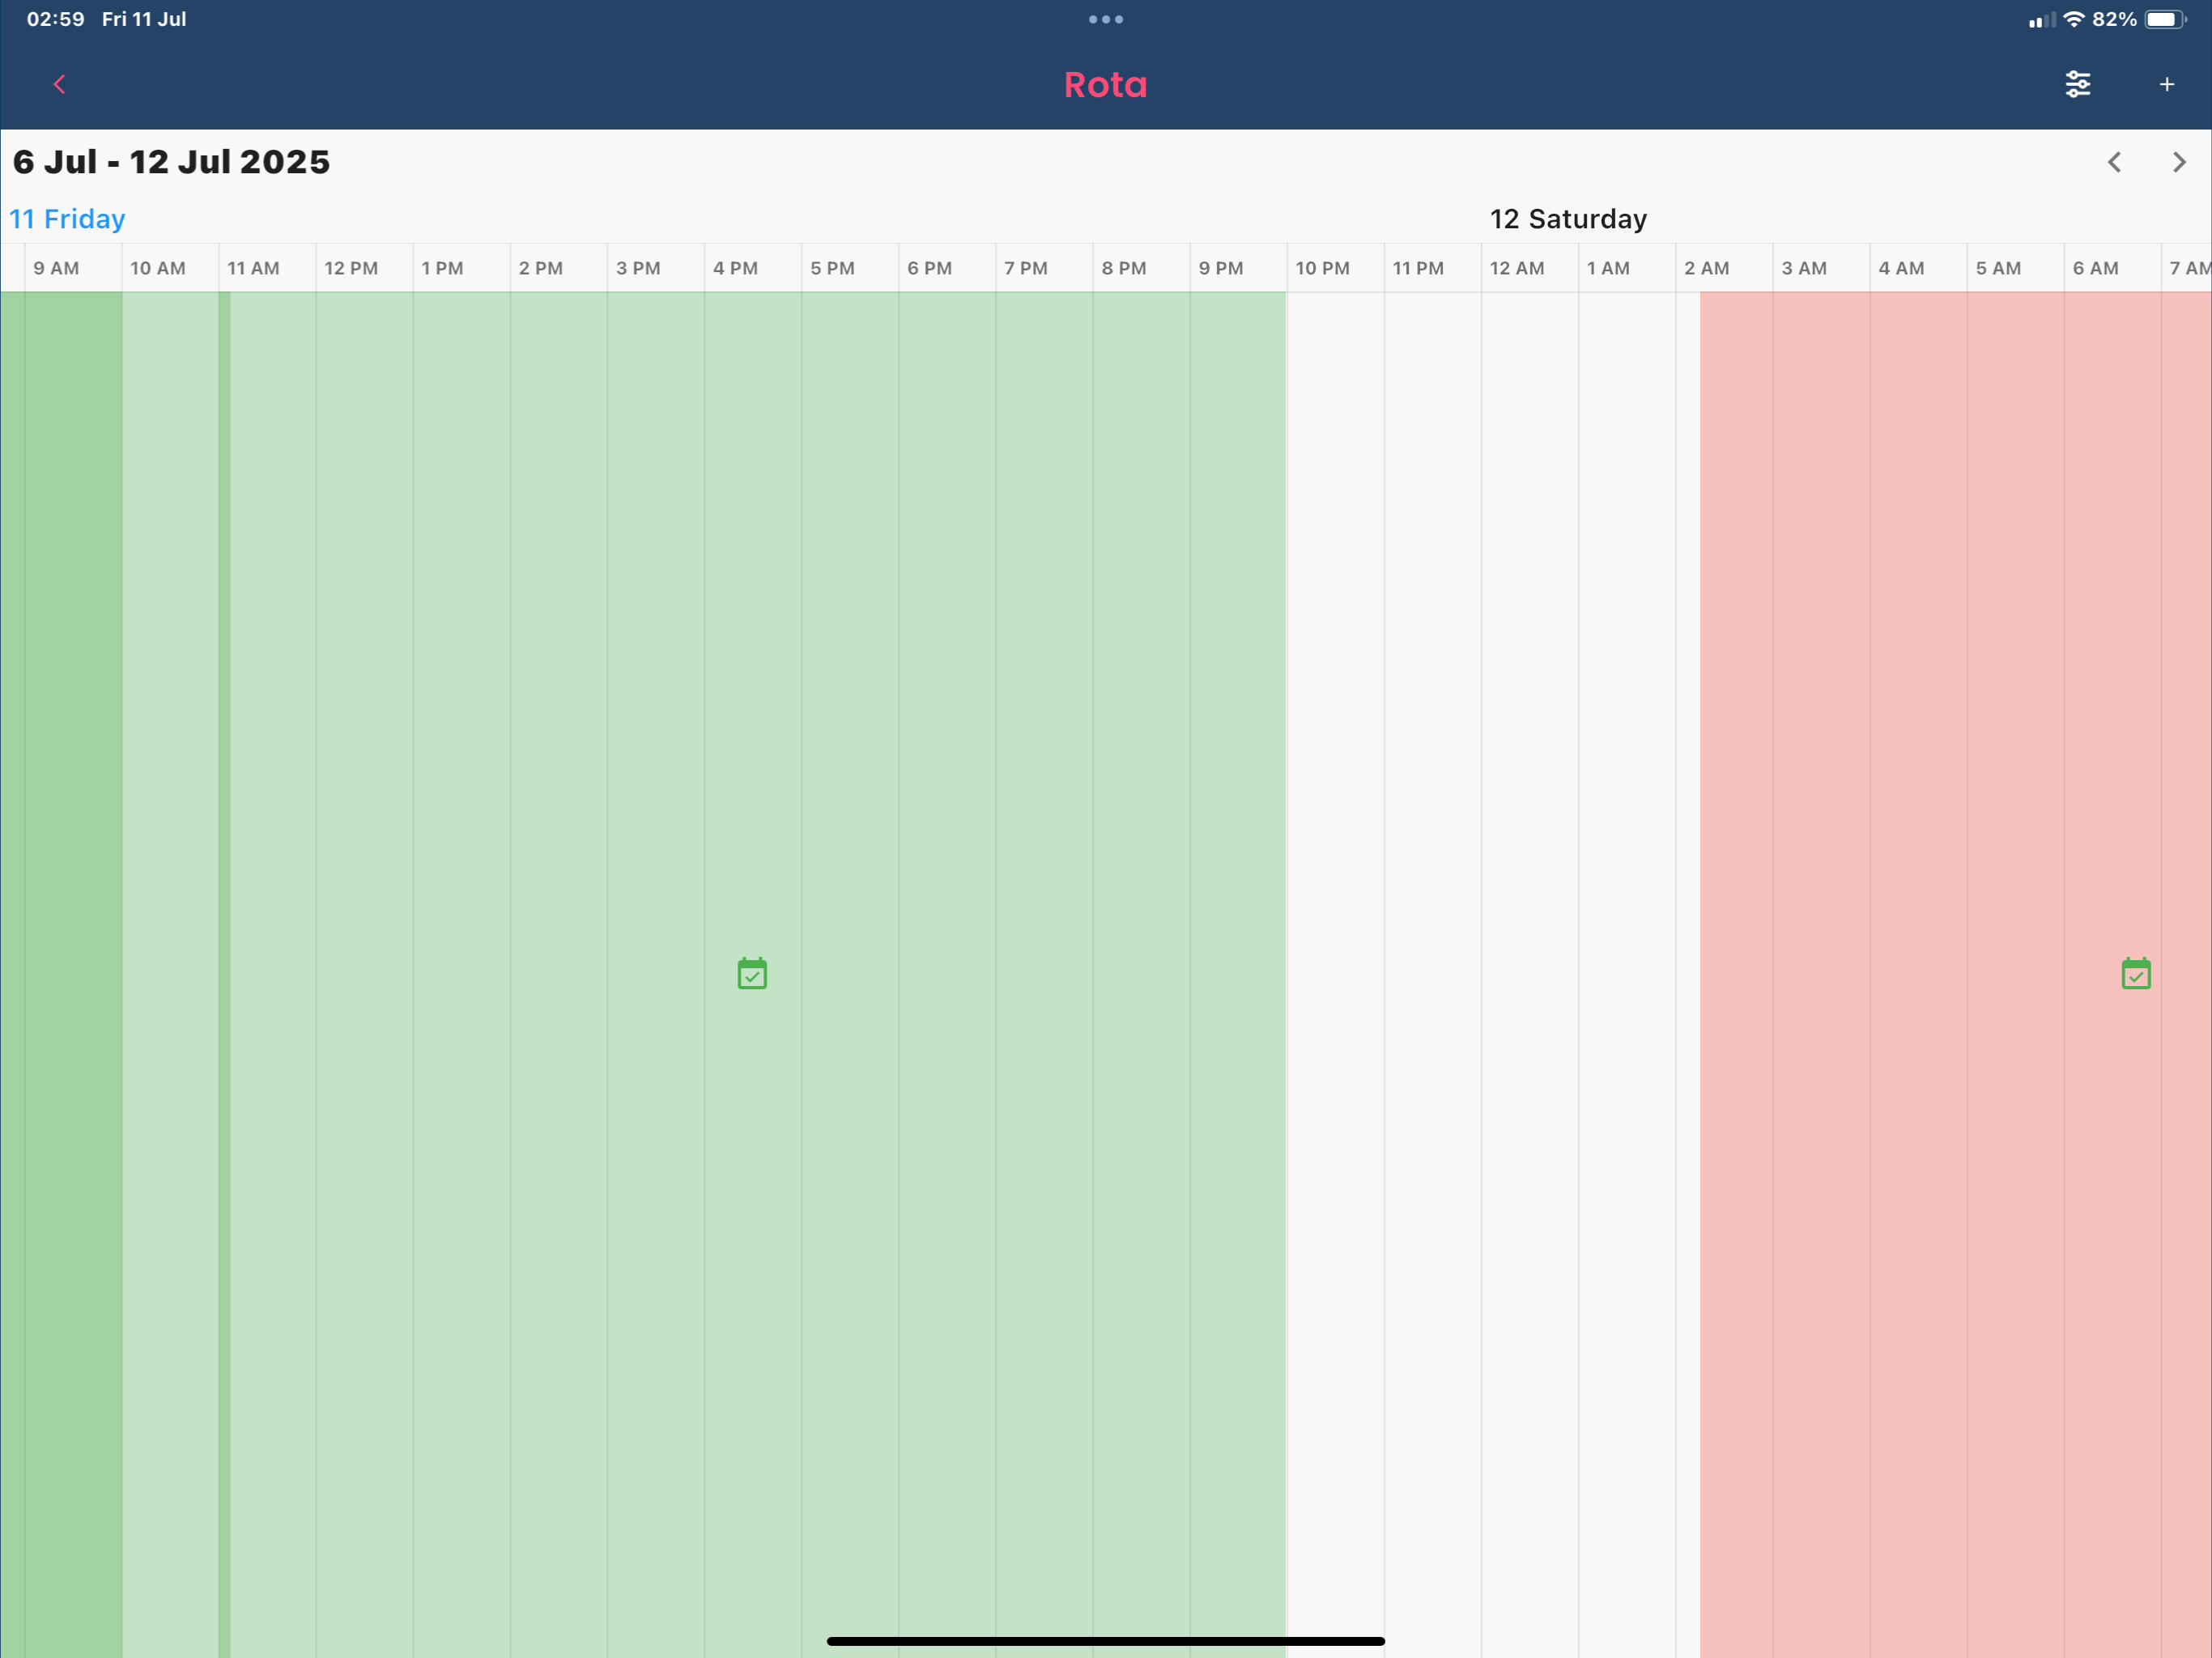The height and width of the screenshot is (1658, 2212).
Task: Select the dark green block at 9 AM
Action: (61, 975)
